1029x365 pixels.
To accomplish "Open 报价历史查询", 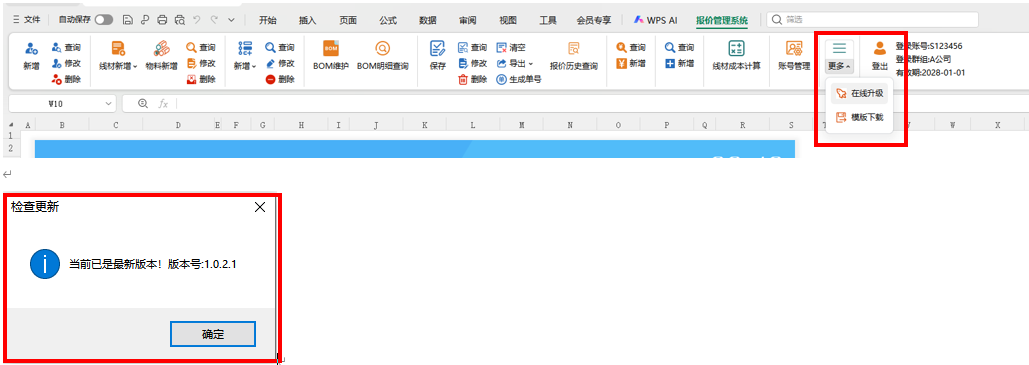I will [574, 56].
